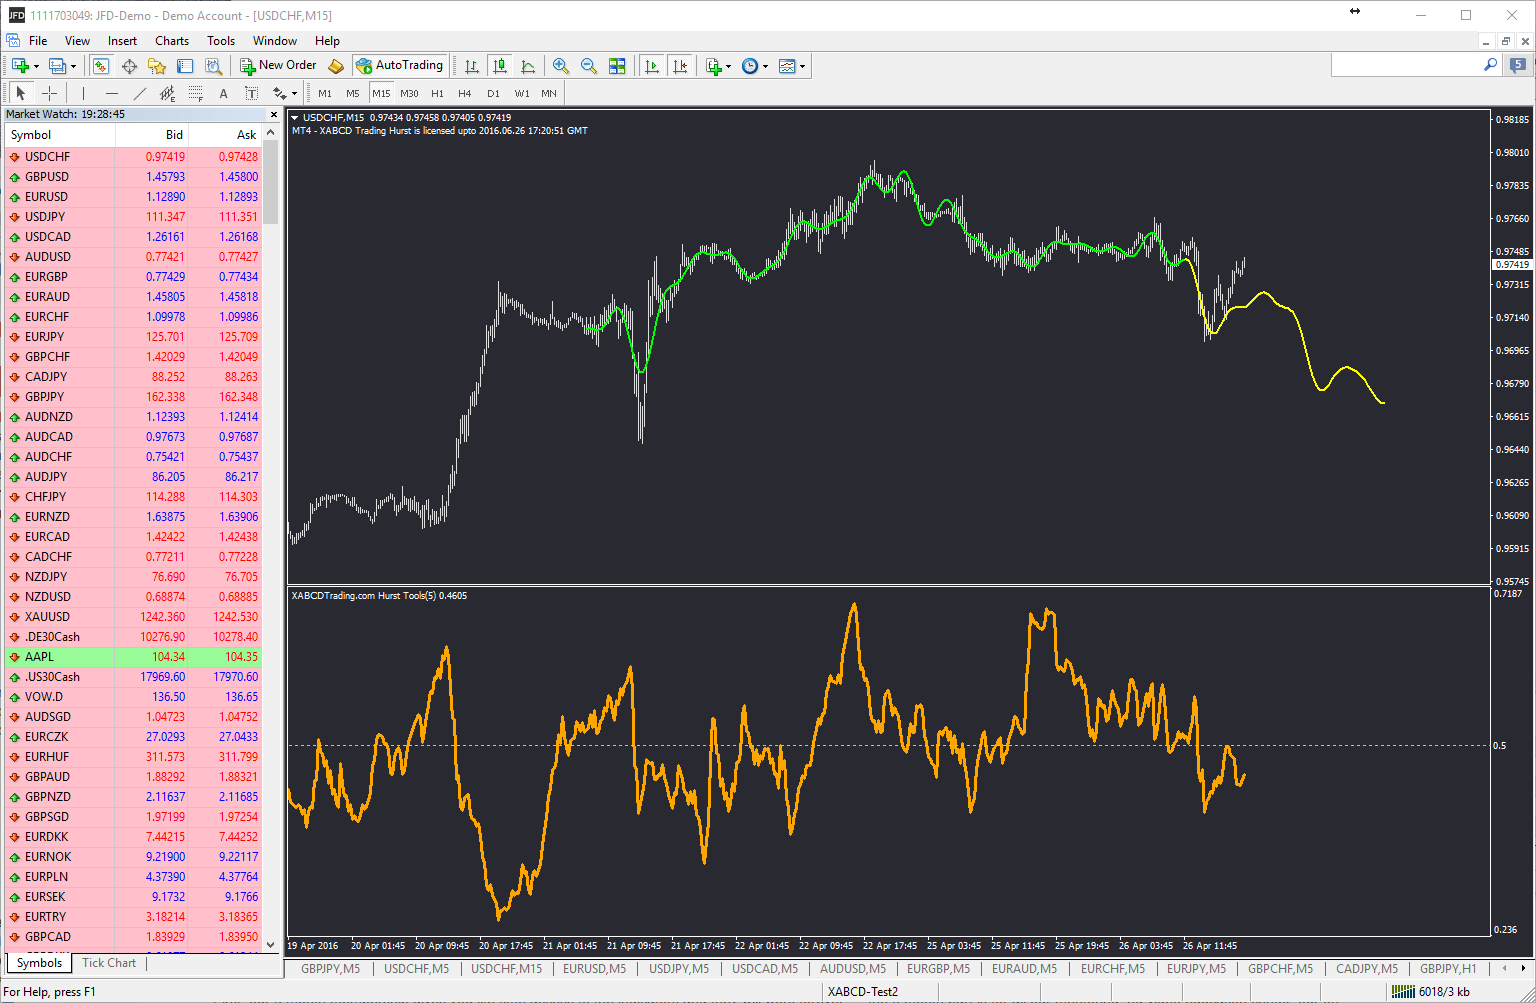Toggle chart auto scroll icon

click(x=652, y=66)
